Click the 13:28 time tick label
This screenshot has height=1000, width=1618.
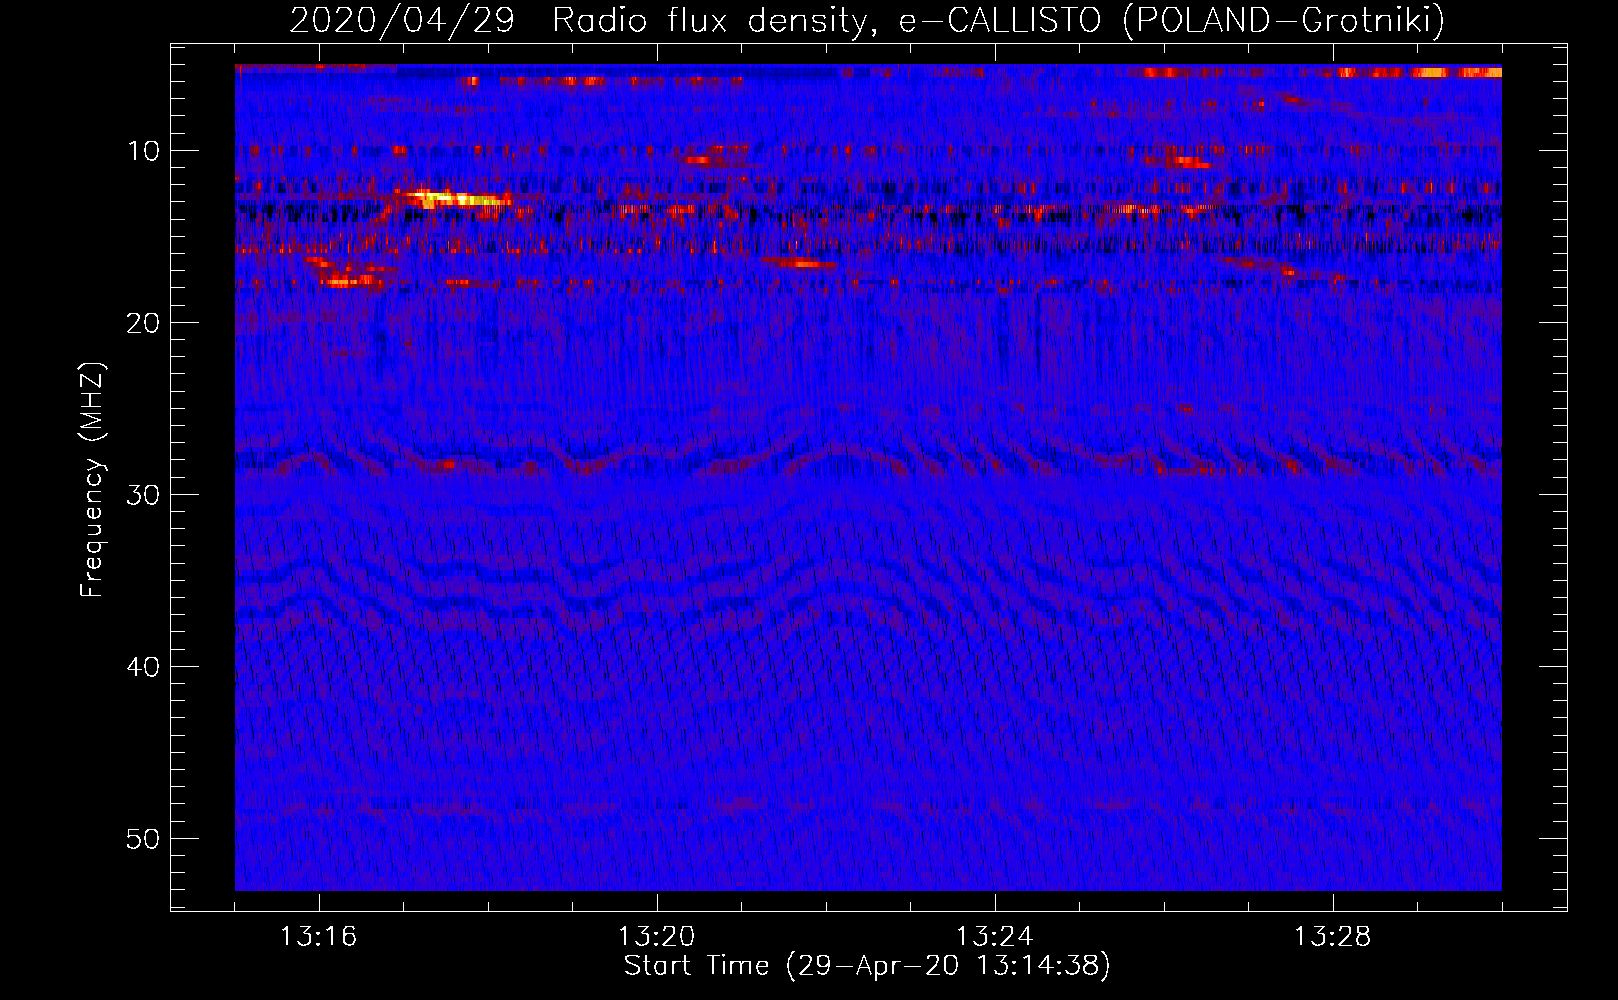[x=1333, y=937]
